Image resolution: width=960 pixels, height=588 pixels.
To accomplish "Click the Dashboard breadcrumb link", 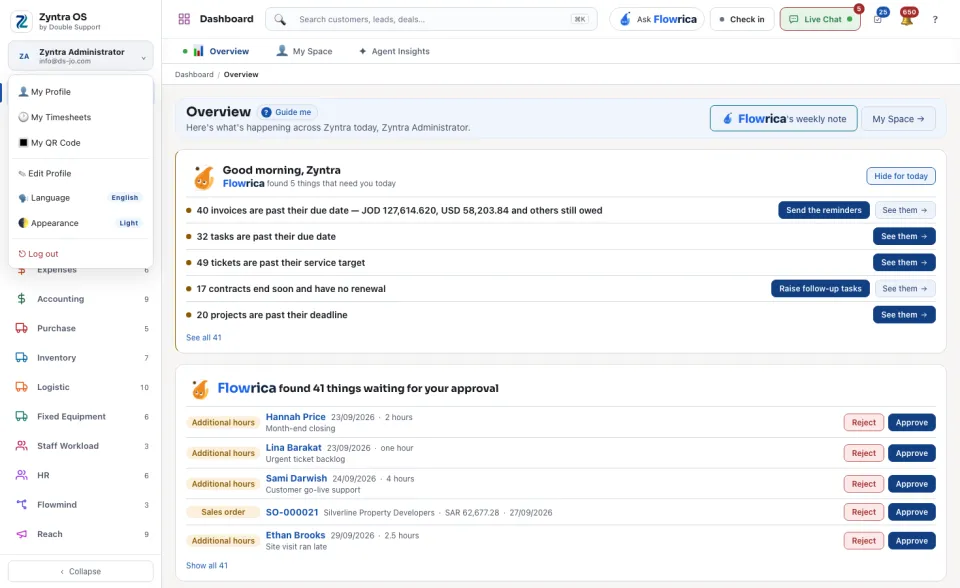I will [194, 75].
